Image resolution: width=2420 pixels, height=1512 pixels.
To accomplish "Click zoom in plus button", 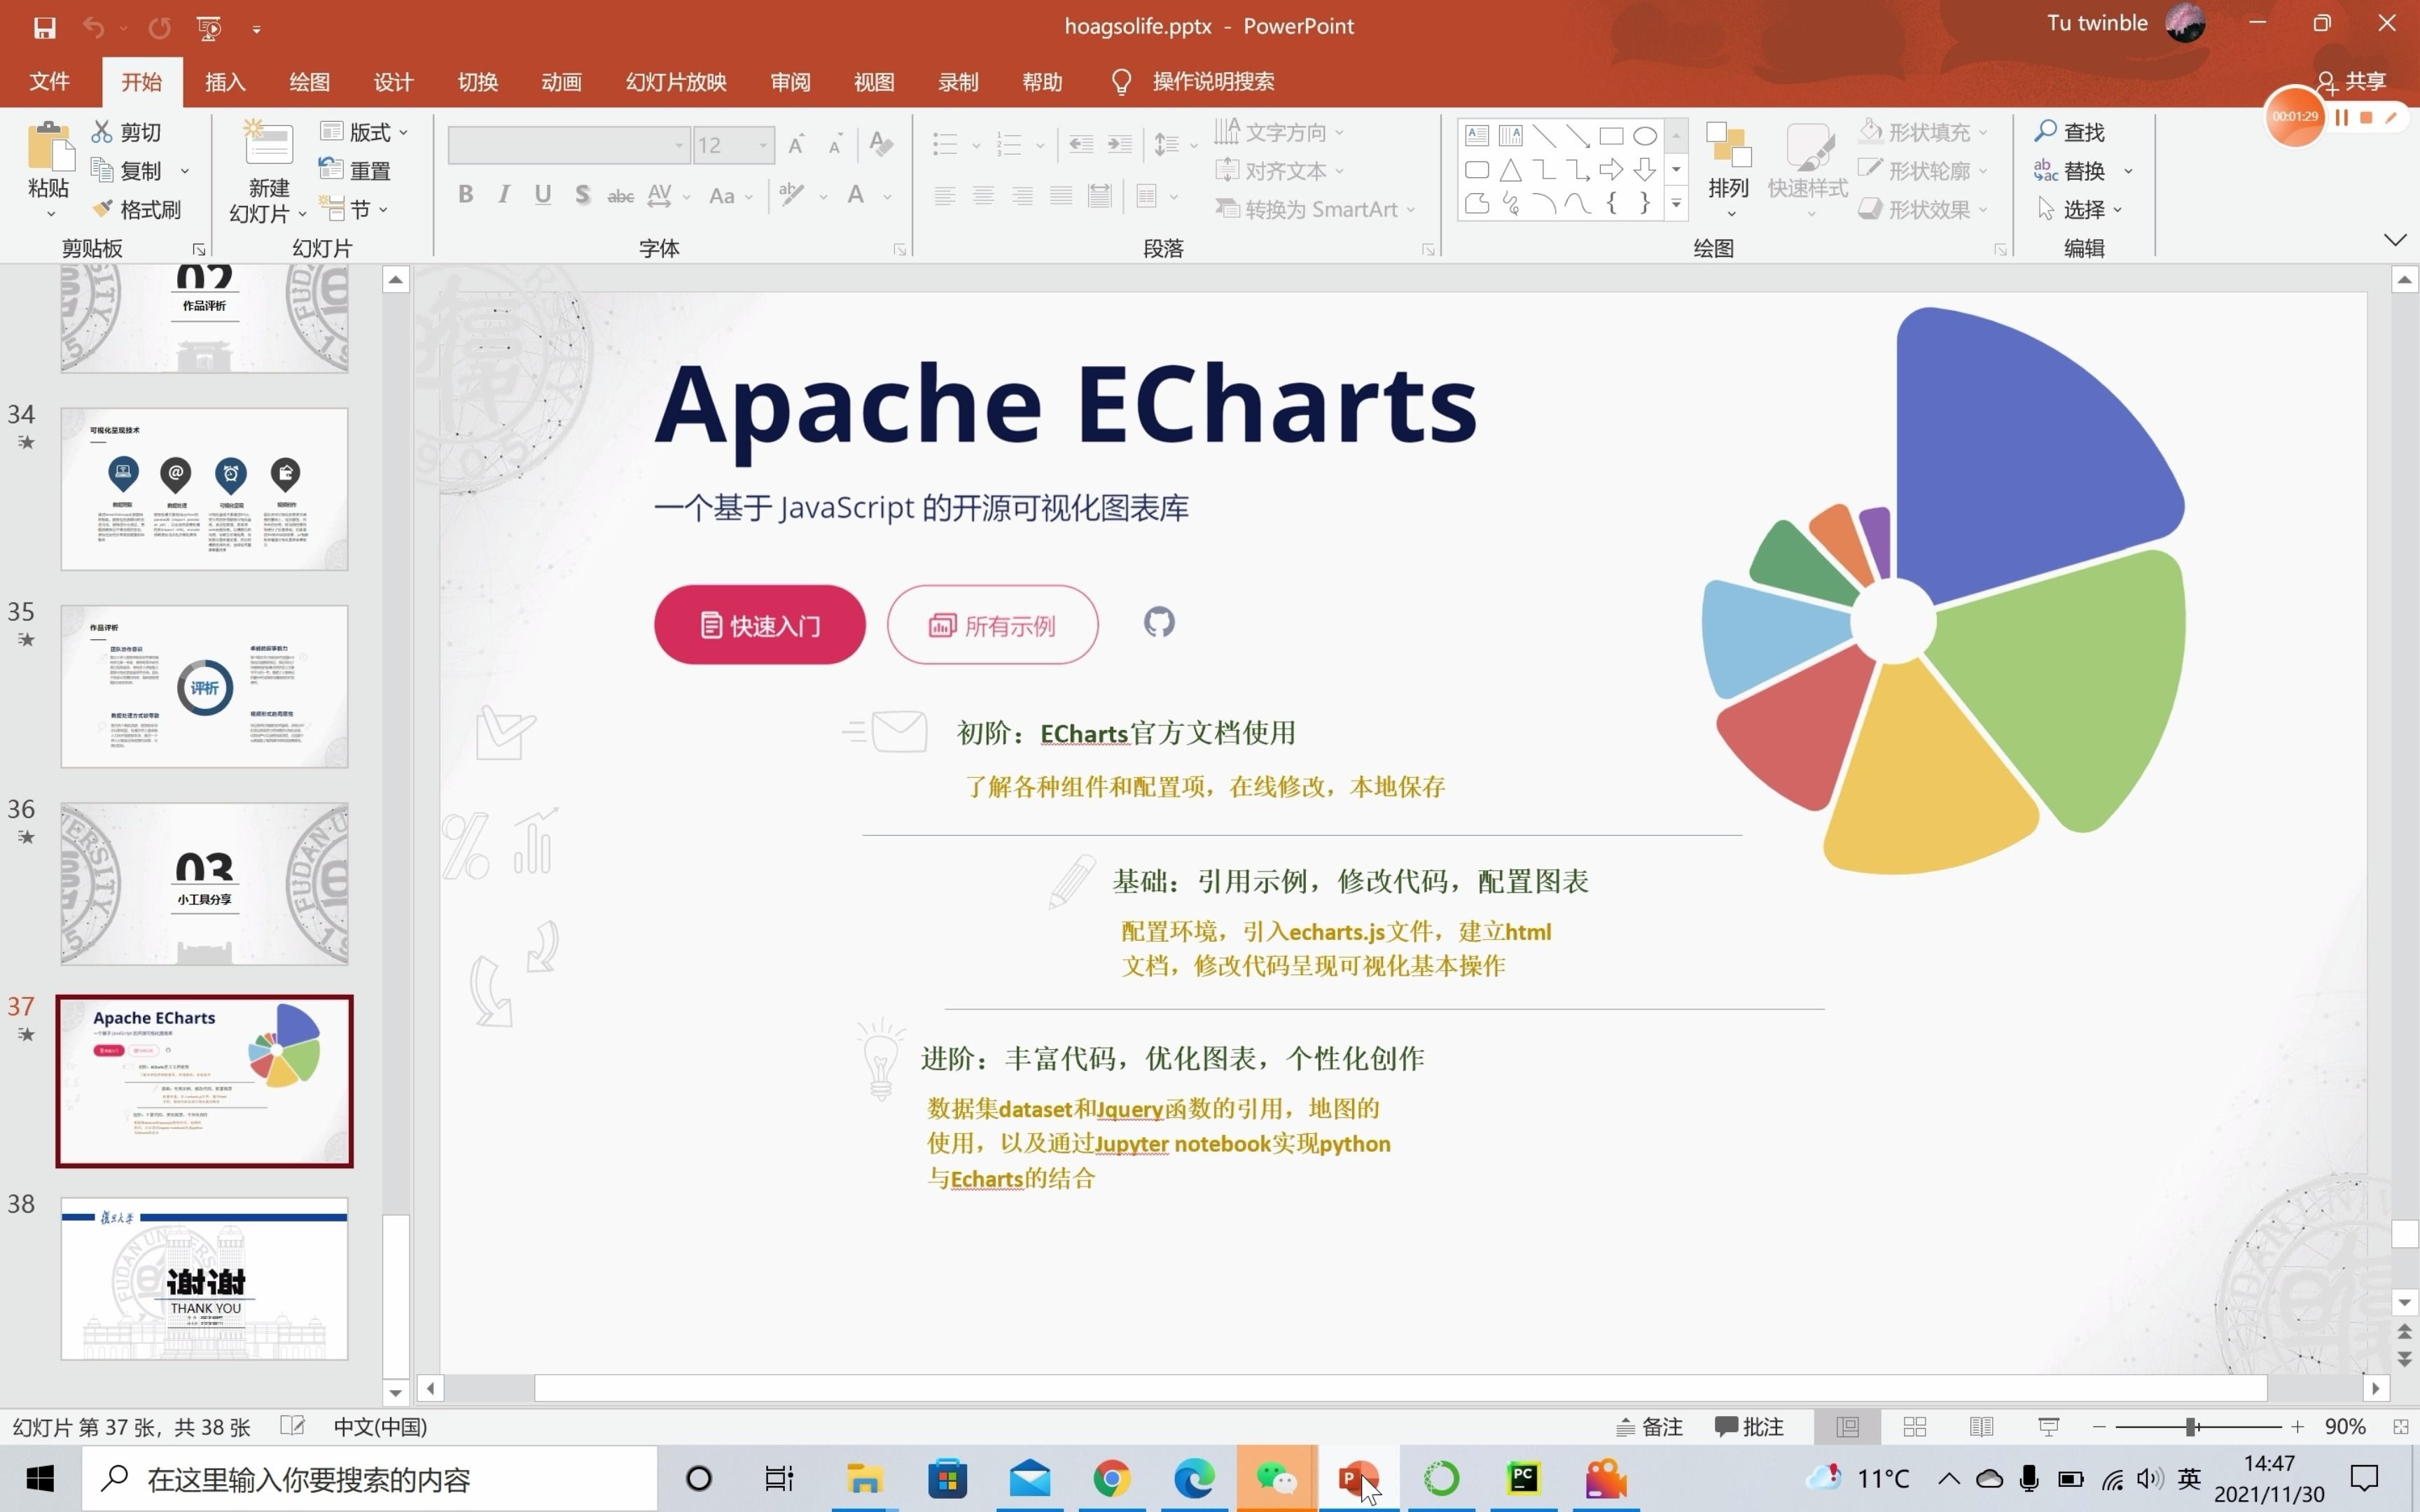I will point(2298,1427).
